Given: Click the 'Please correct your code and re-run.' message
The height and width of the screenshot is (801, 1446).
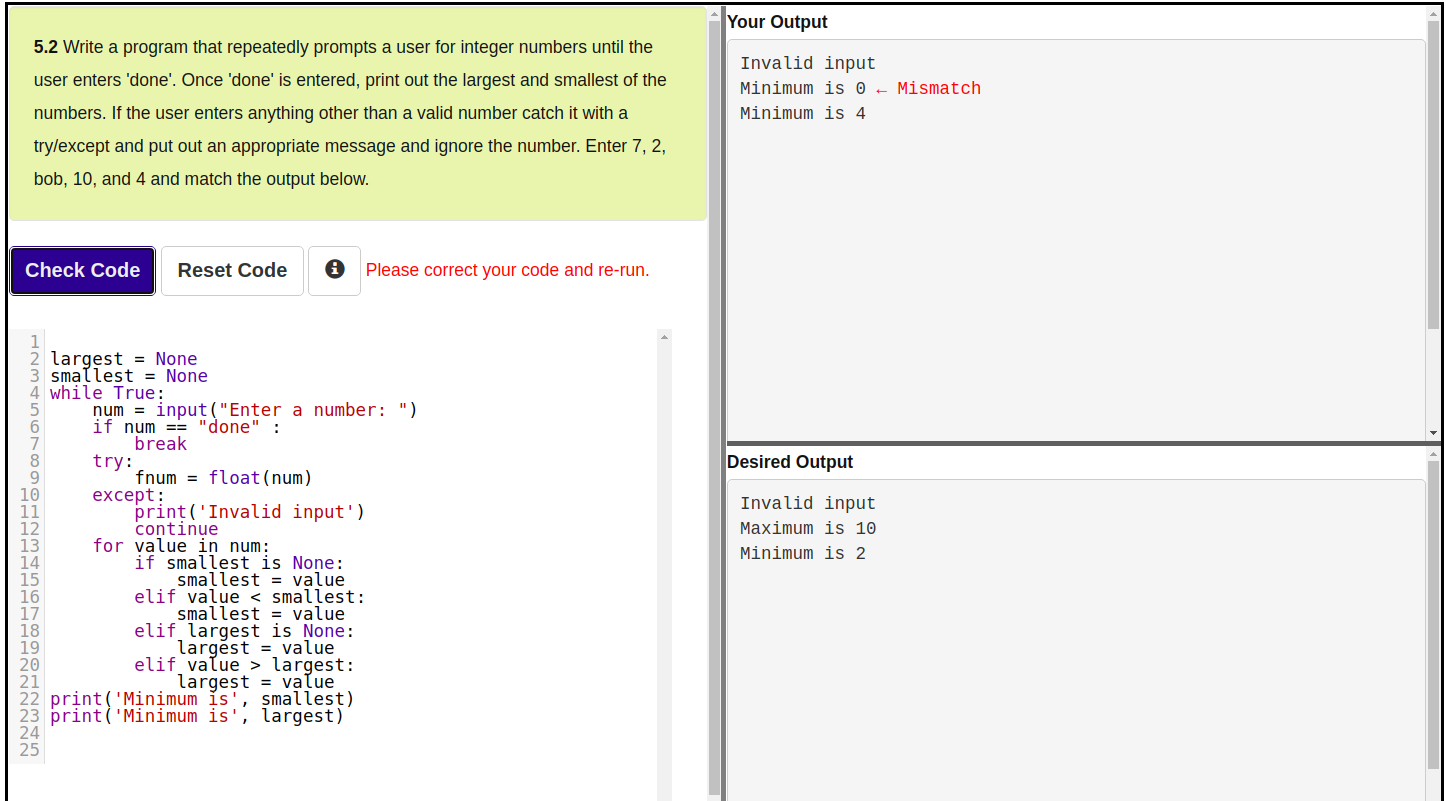Looking at the screenshot, I should [508, 270].
